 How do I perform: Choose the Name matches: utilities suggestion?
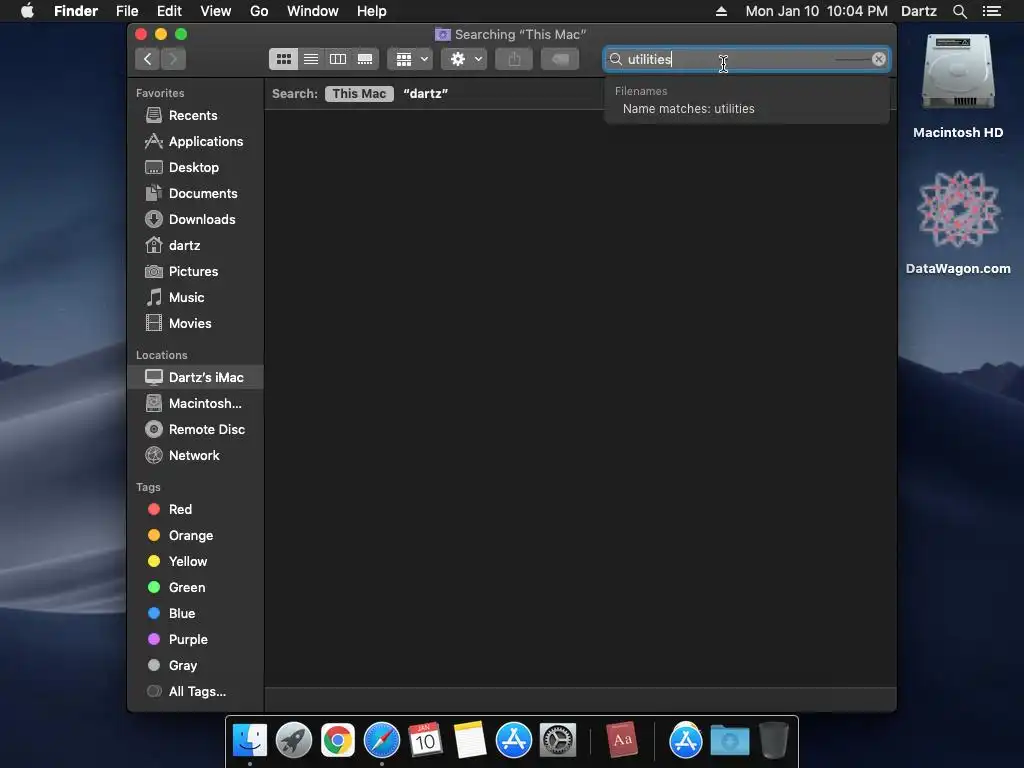pyautogui.click(x=688, y=109)
